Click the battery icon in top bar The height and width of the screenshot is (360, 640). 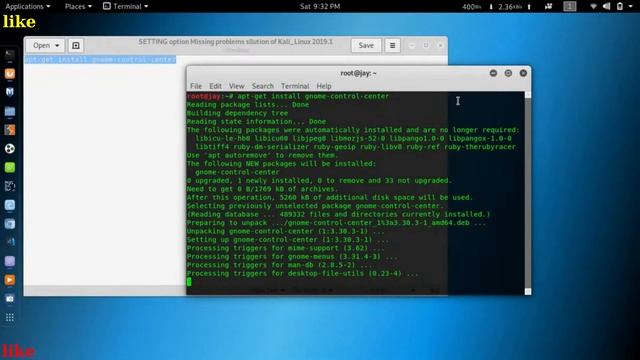pyautogui.click(x=620, y=6)
